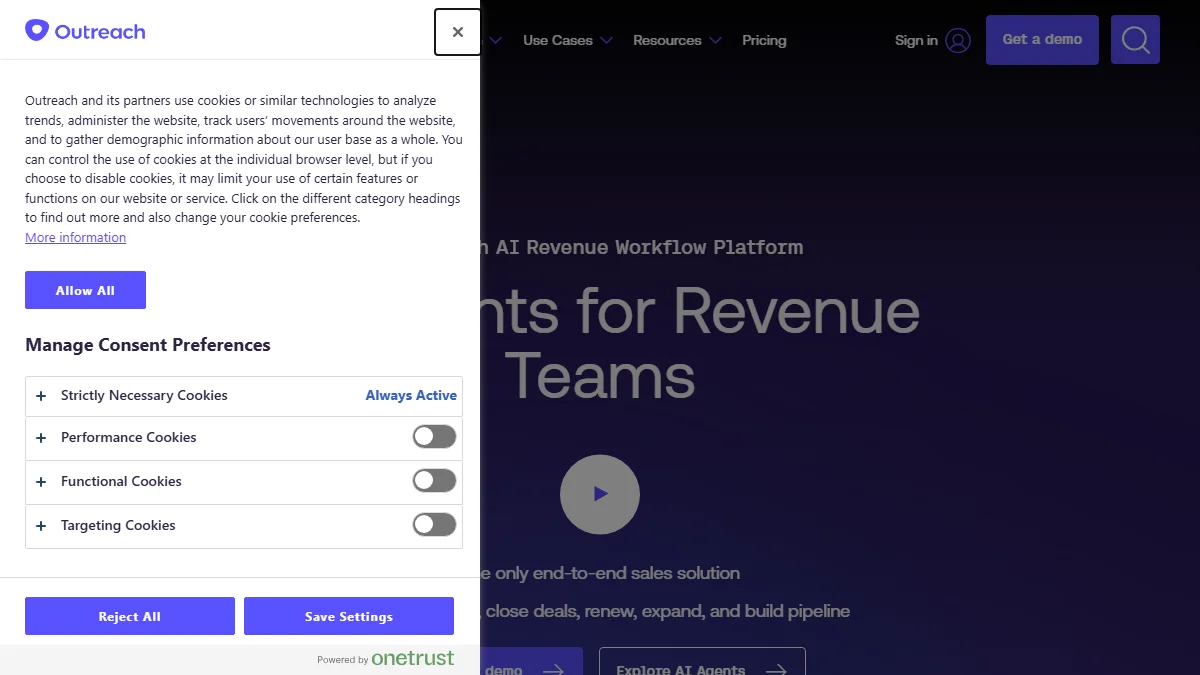Screen dimensions: 1200x675
Task: Open the OneTrust powered-by logo link
Action: pyautogui.click(x=386, y=659)
